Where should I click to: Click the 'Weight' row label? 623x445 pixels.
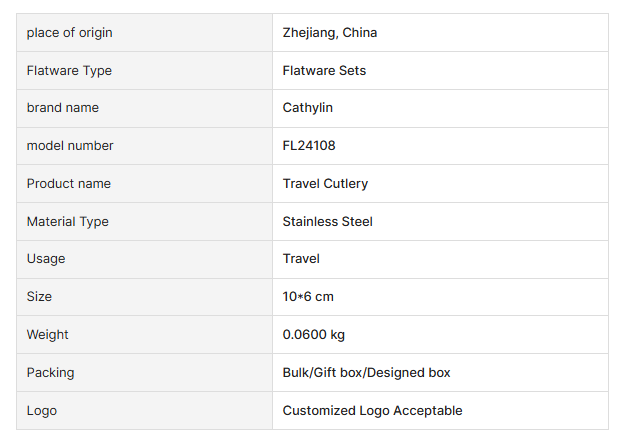(x=48, y=335)
